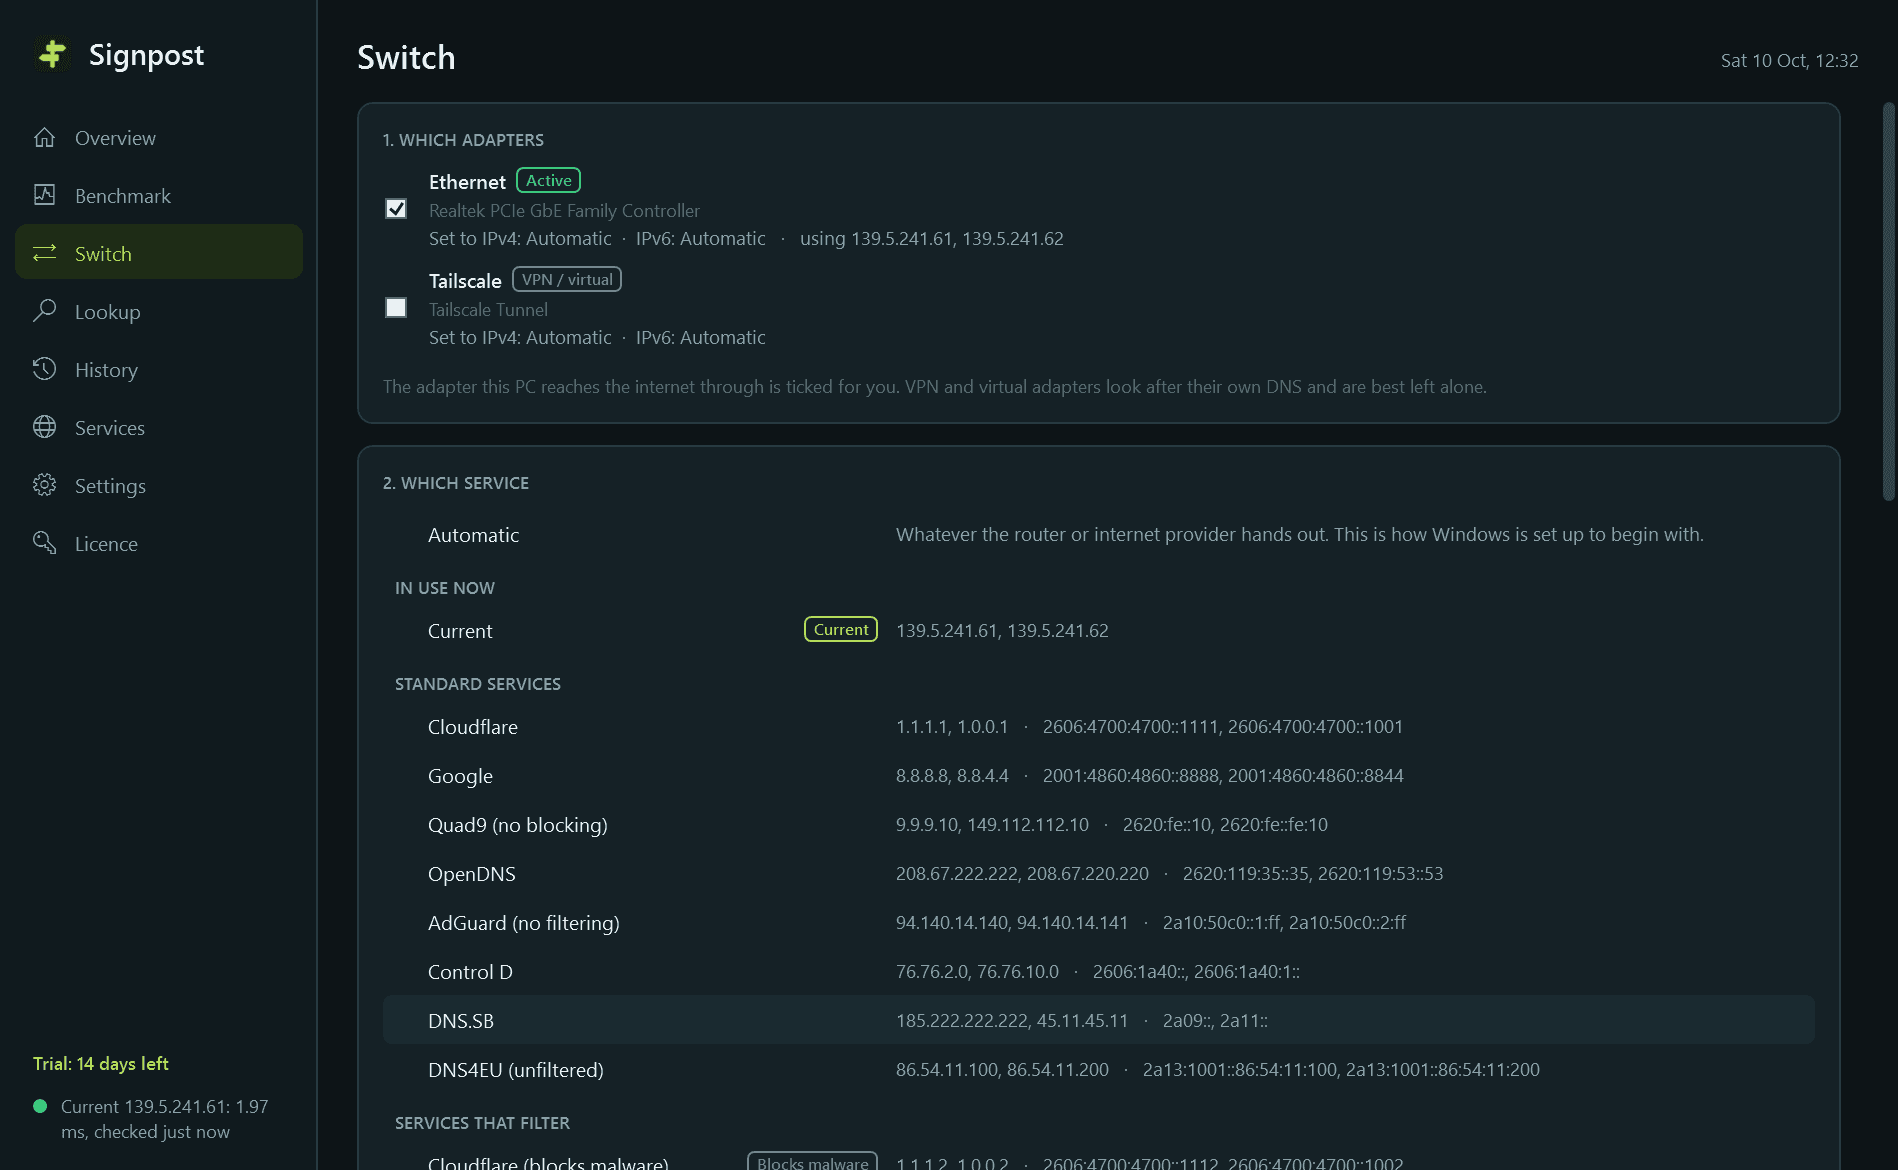Screen dimensions: 1898x1170
Task: Click the Tailscale adapter name
Action: coord(465,281)
